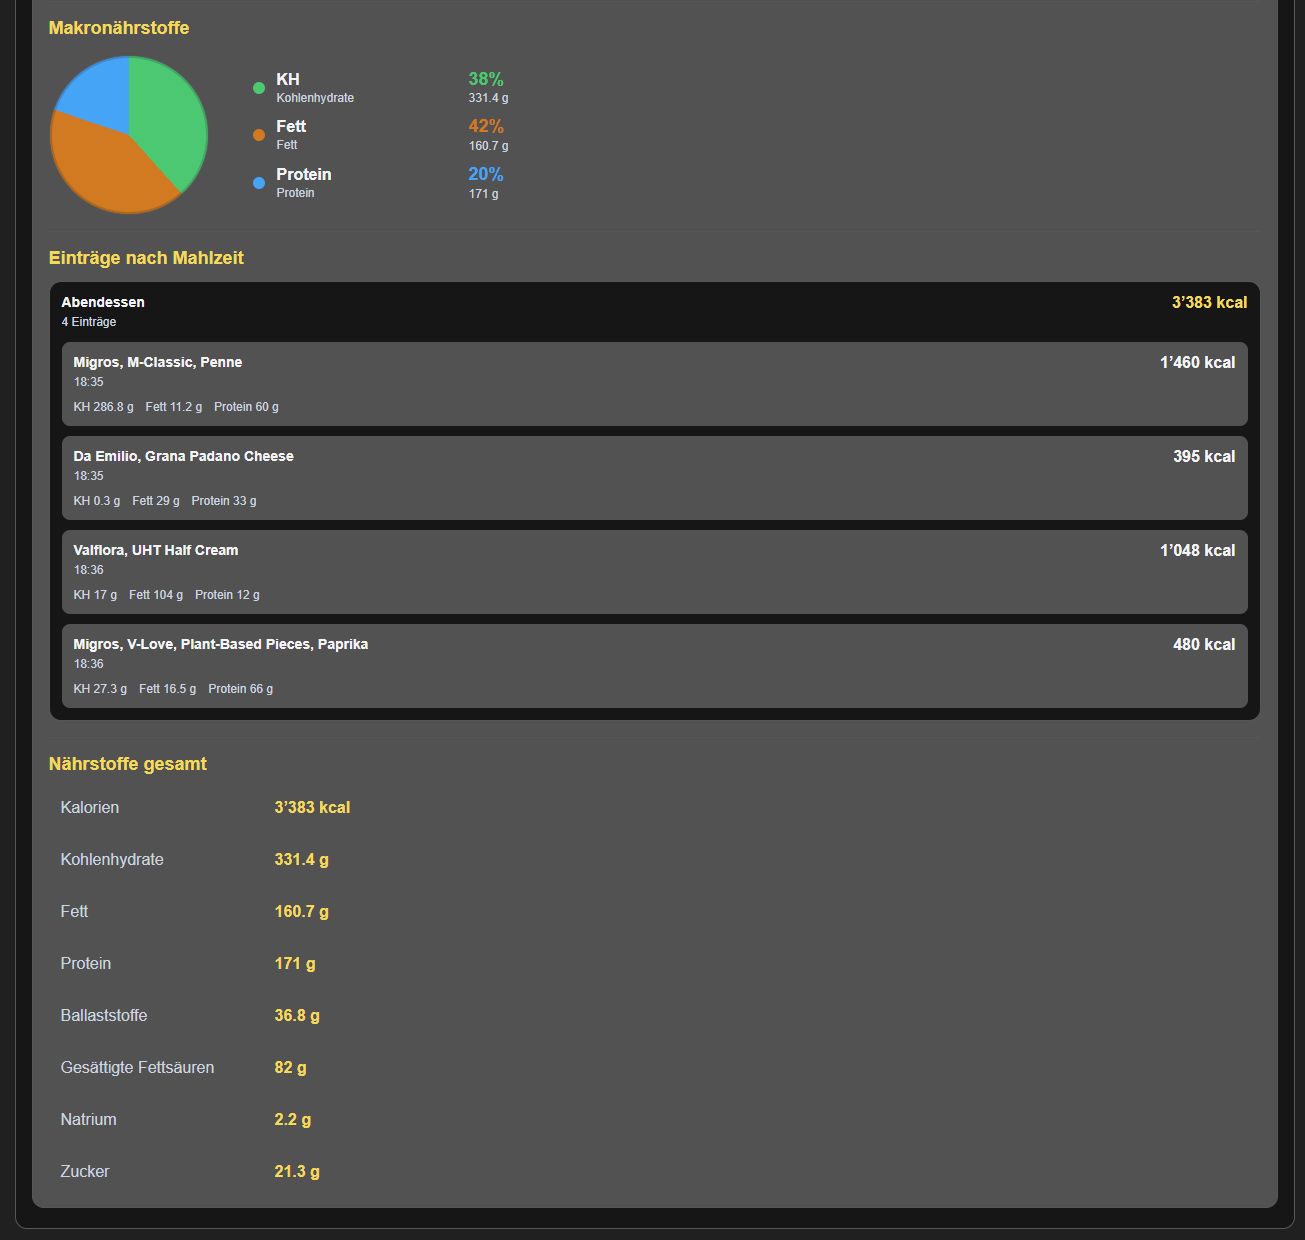This screenshot has width=1305, height=1240.
Task: Open the Valflora UHT Half Cream entry
Action: (655, 572)
